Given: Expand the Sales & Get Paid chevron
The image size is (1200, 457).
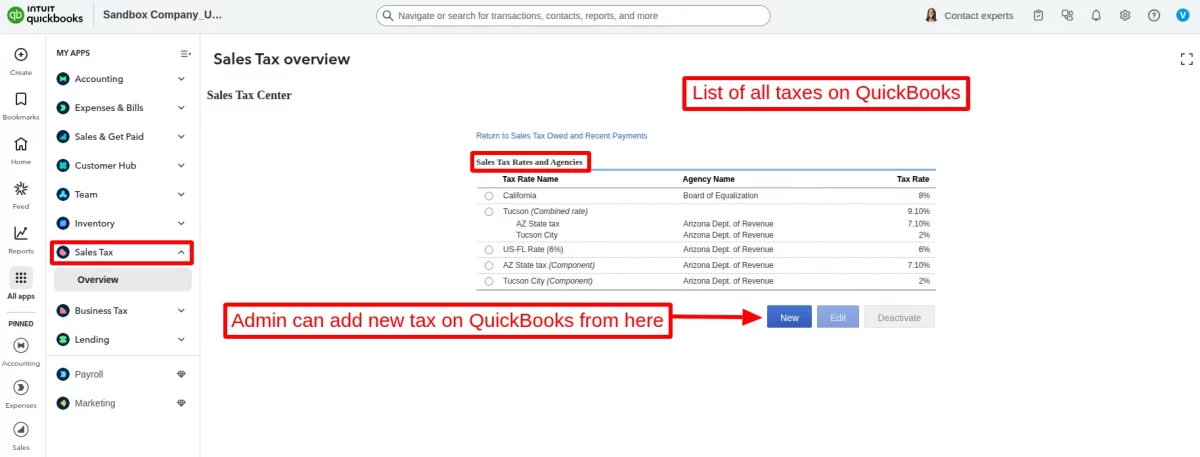Looking at the screenshot, I should (x=181, y=137).
